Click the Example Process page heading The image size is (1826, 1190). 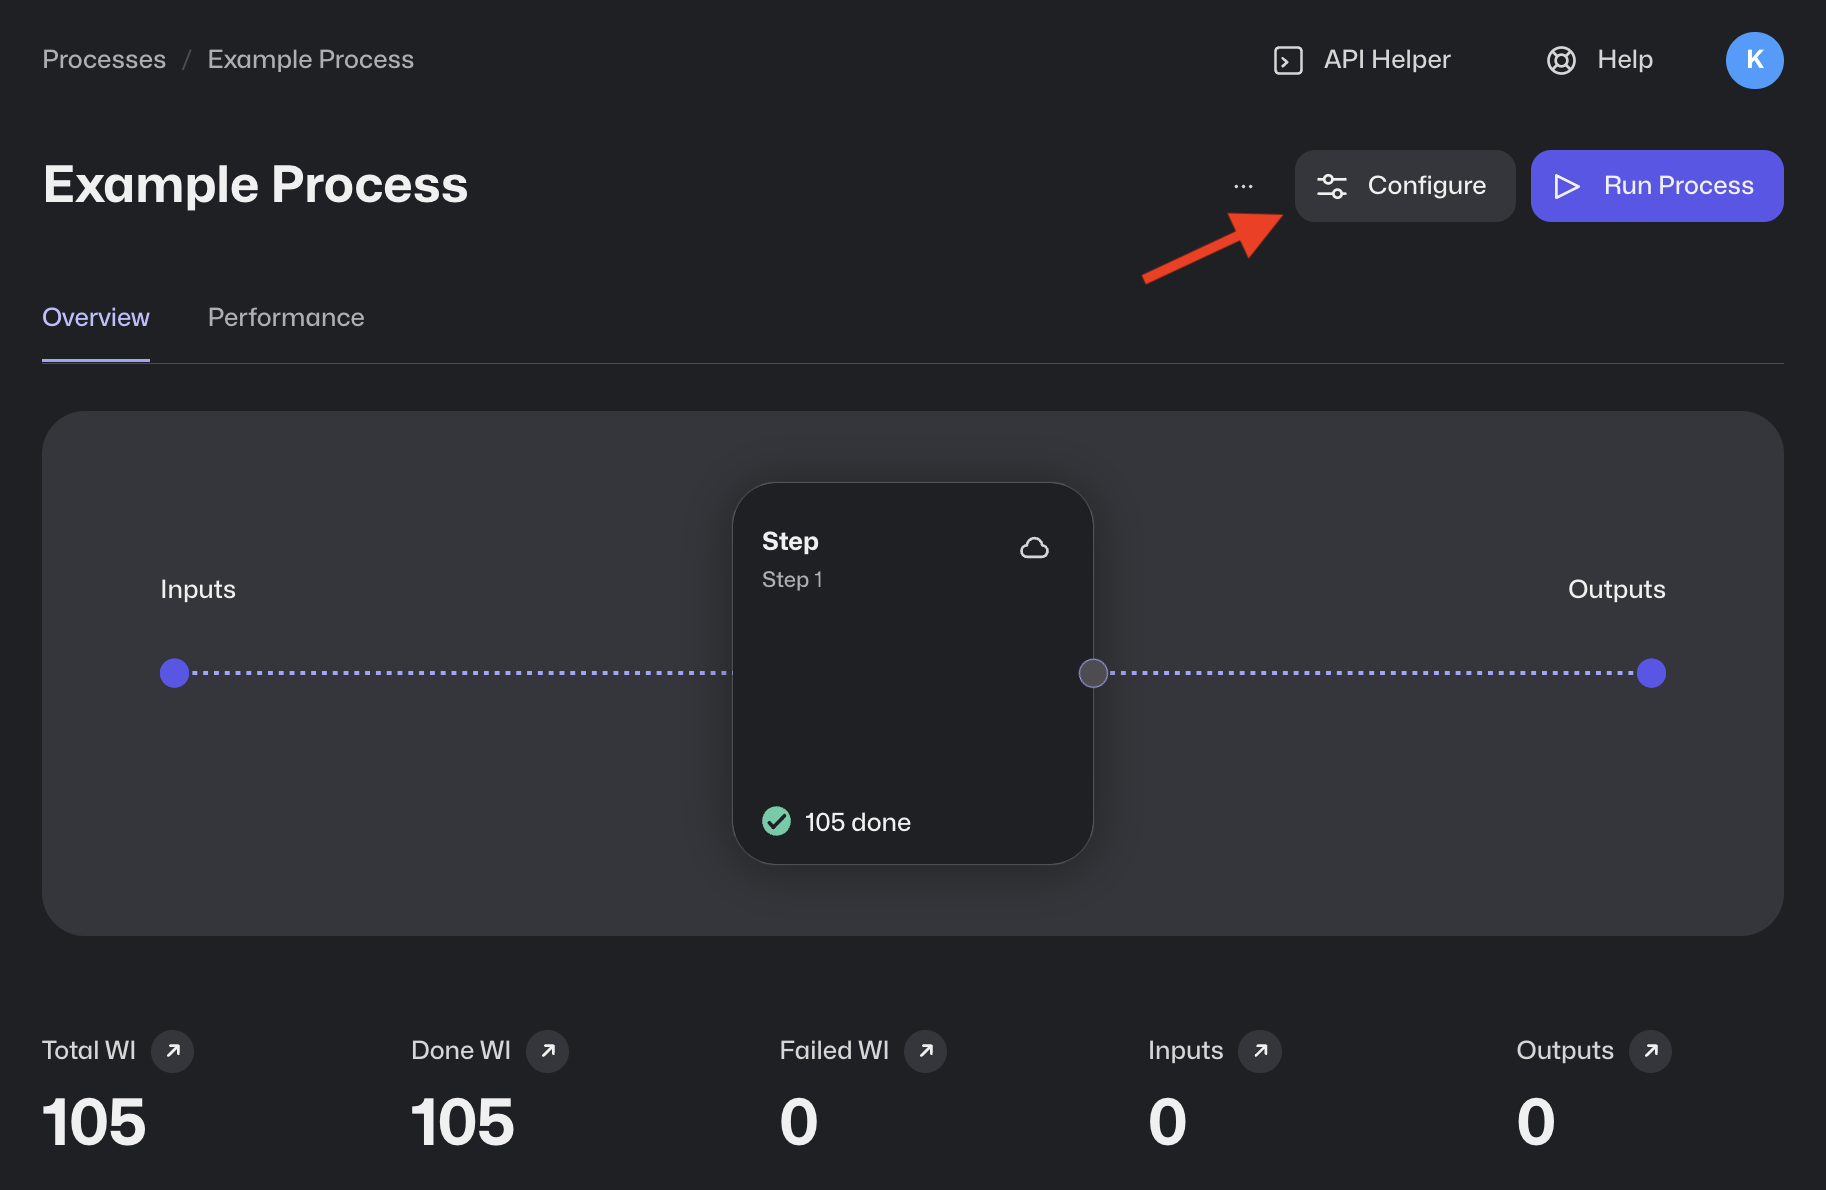(x=256, y=186)
